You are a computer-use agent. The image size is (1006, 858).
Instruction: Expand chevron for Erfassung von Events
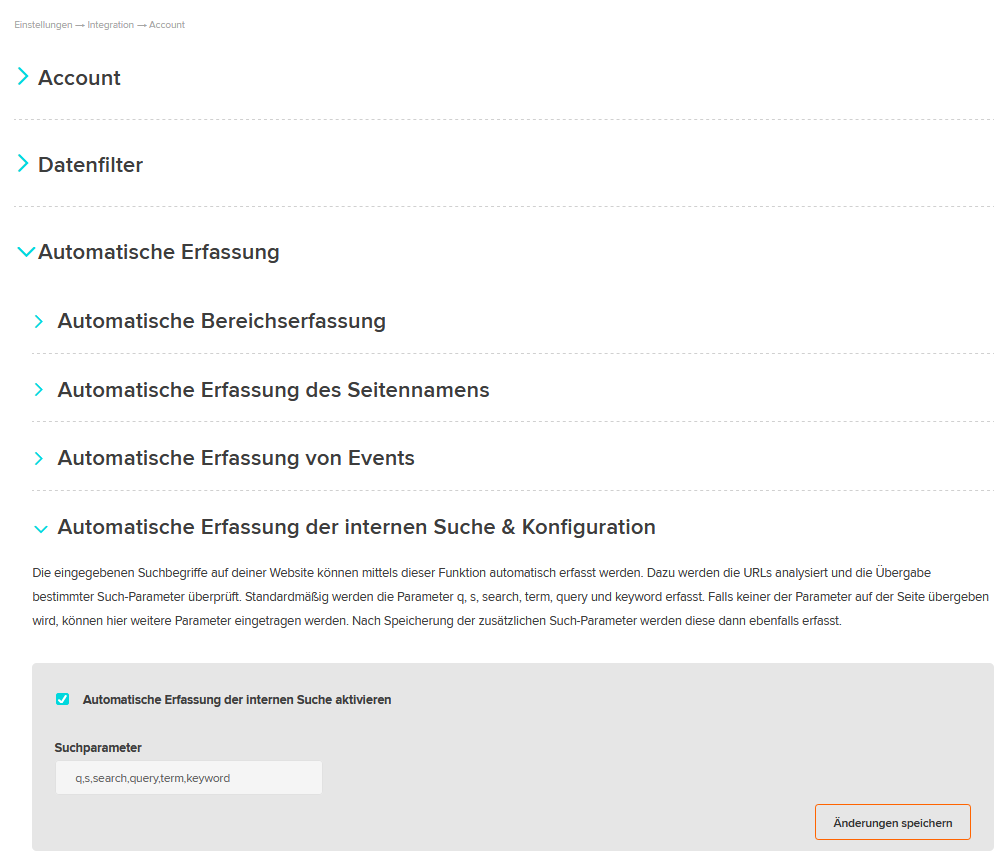coord(38,458)
